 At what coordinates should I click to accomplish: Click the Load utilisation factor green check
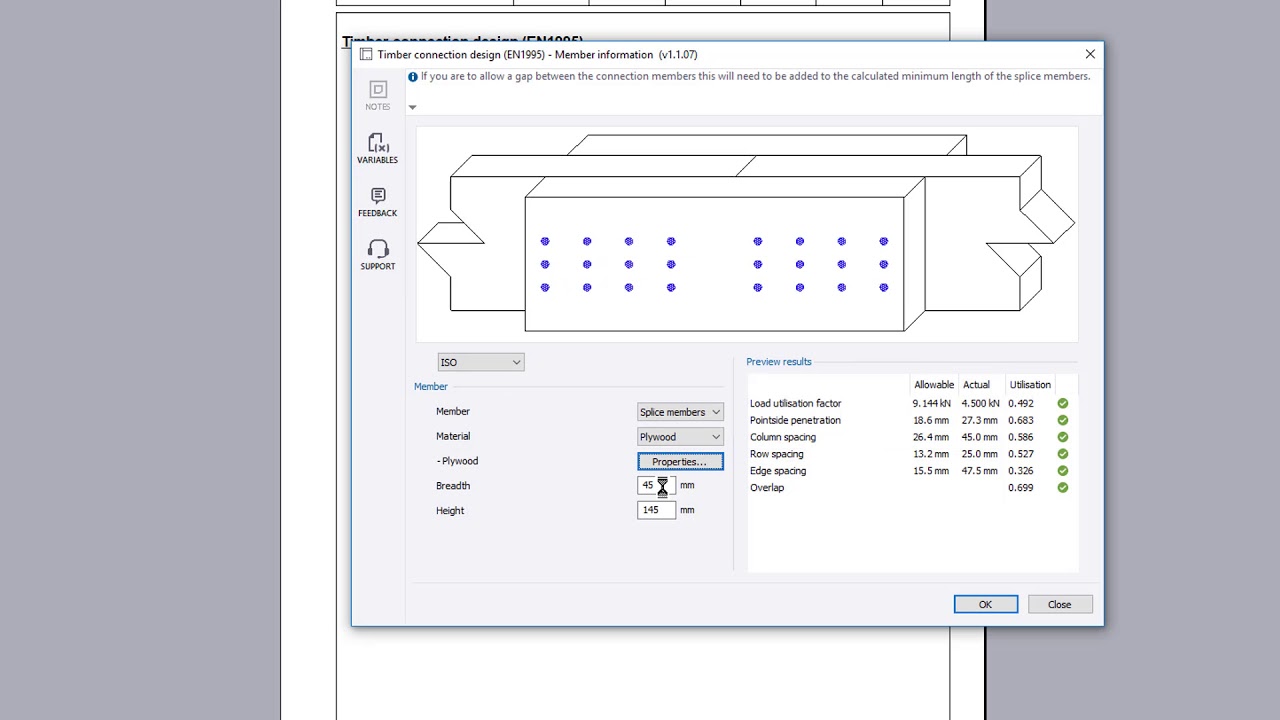click(1063, 404)
